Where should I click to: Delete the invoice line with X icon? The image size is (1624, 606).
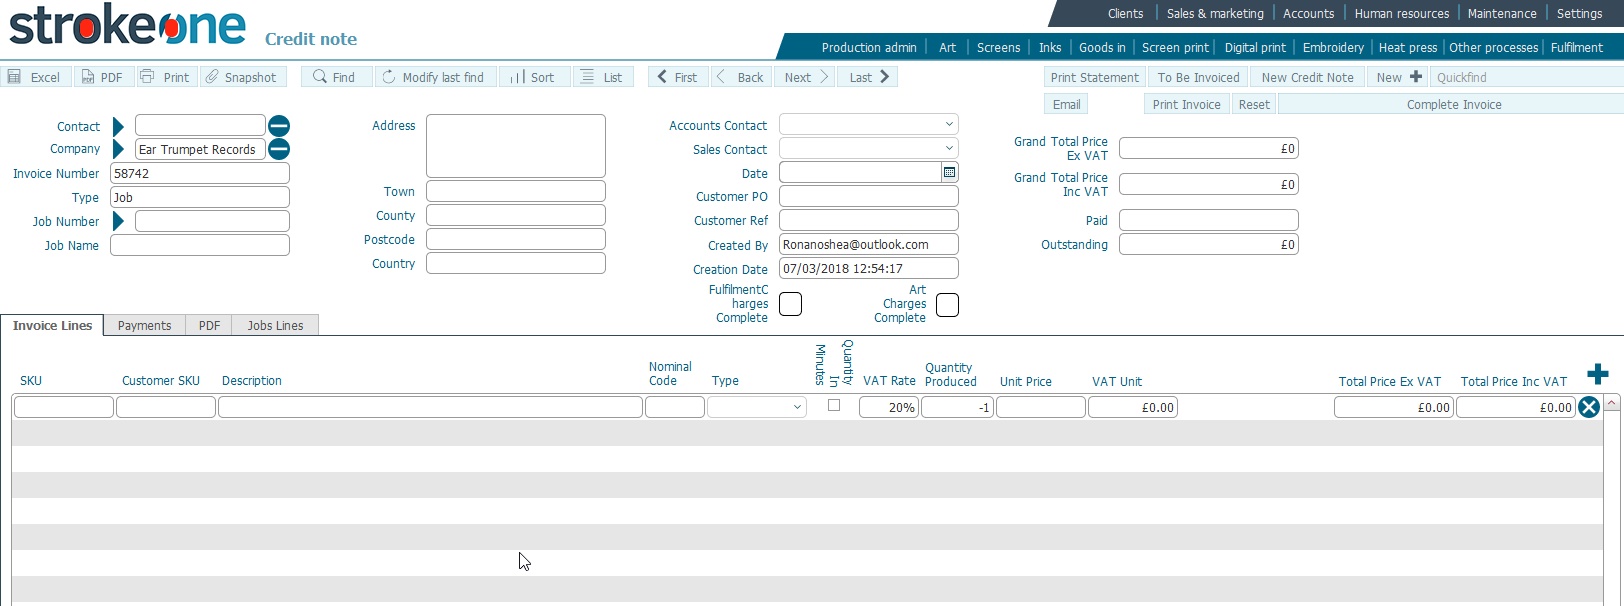pyautogui.click(x=1588, y=407)
